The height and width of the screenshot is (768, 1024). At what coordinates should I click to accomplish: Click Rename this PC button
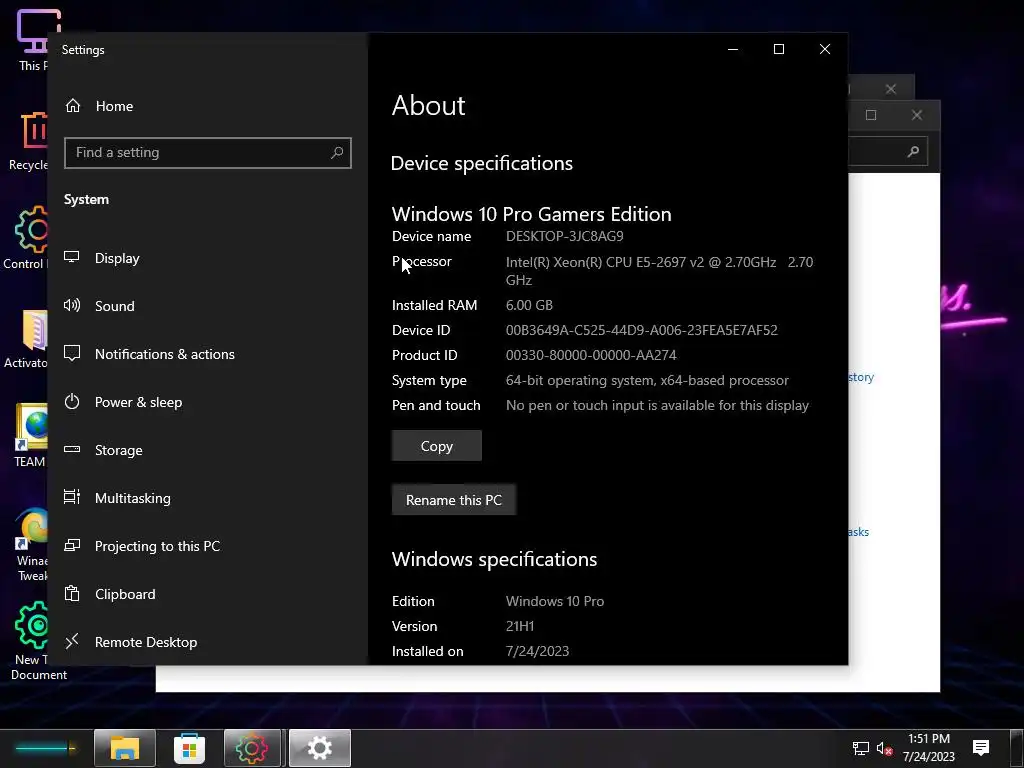click(454, 500)
